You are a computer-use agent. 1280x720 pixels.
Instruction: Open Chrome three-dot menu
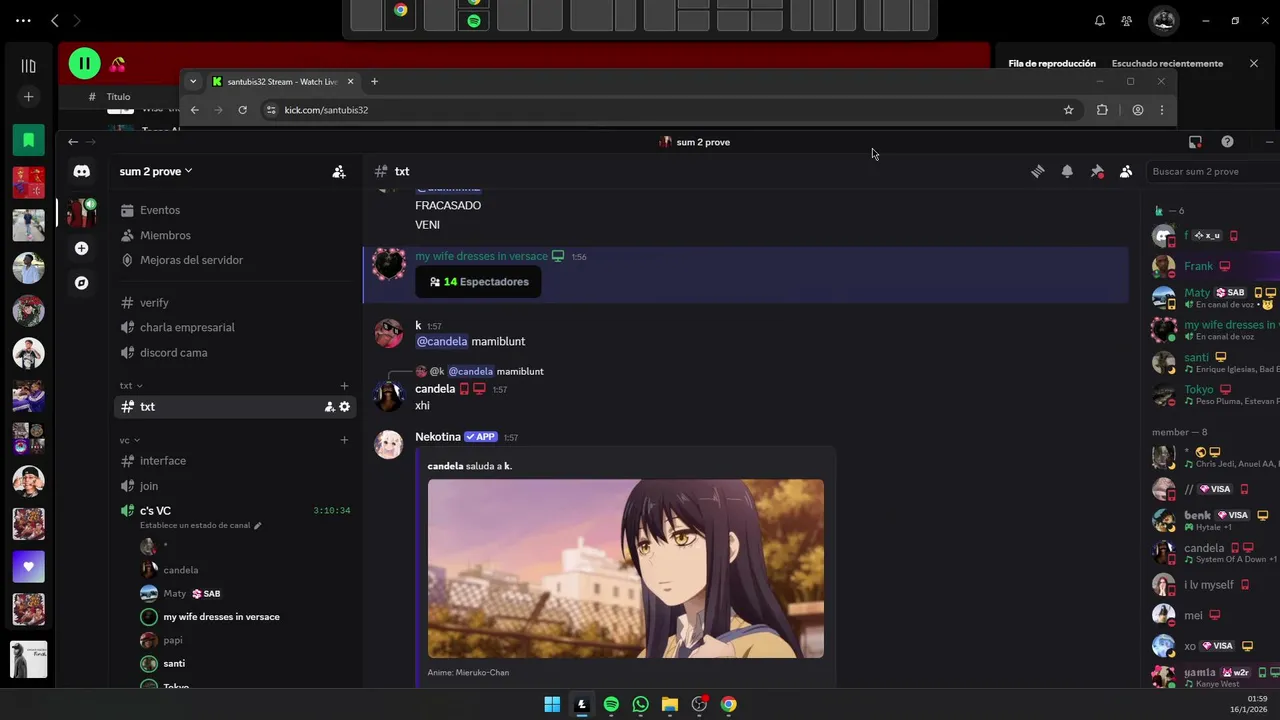click(x=1161, y=110)
